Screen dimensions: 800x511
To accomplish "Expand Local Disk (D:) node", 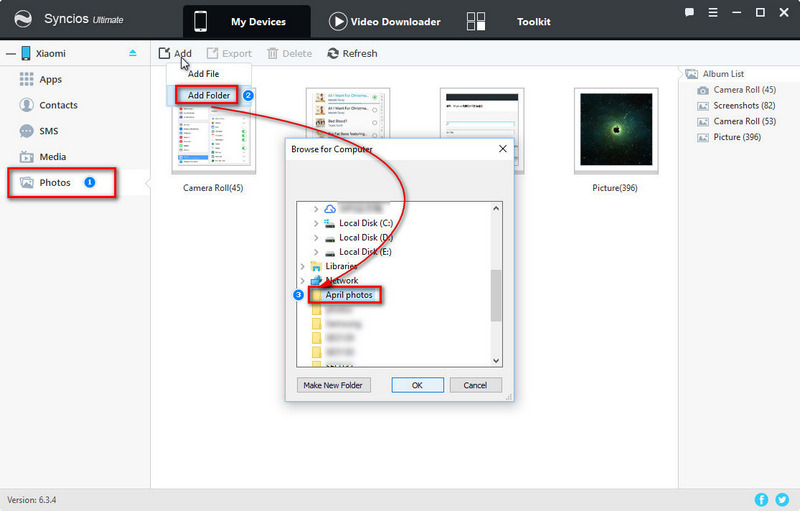I will click(316, 238).
